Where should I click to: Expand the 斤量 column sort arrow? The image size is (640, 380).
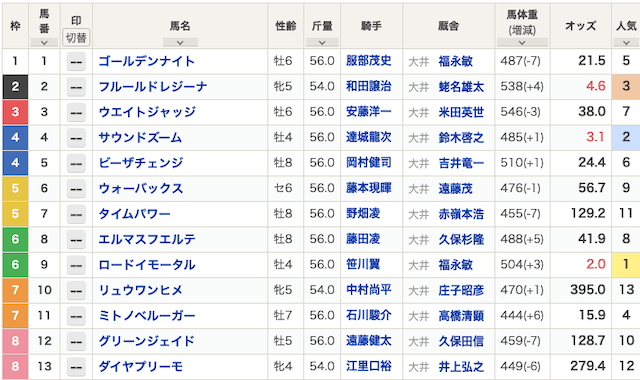coord(322,42)
